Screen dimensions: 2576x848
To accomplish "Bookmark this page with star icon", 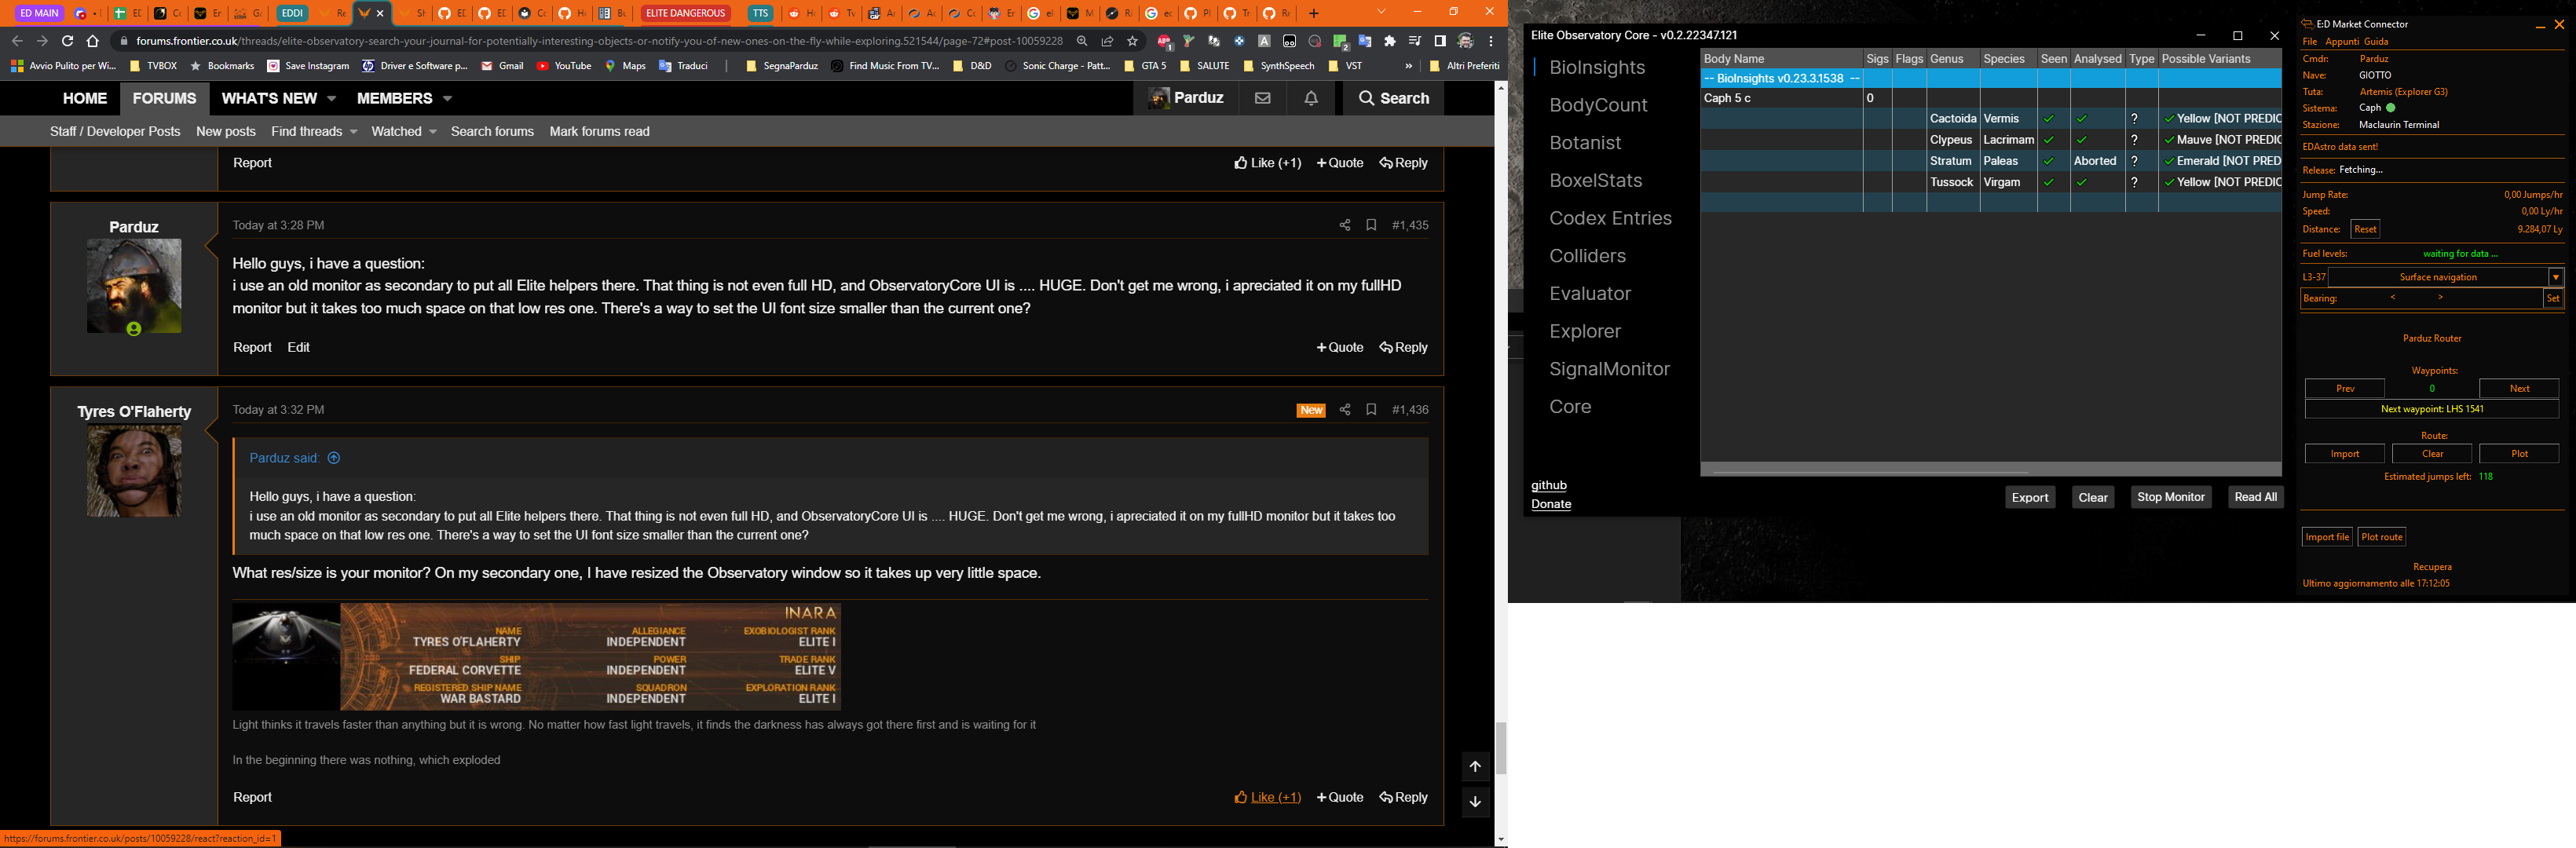I will (x=1133, y=41).
